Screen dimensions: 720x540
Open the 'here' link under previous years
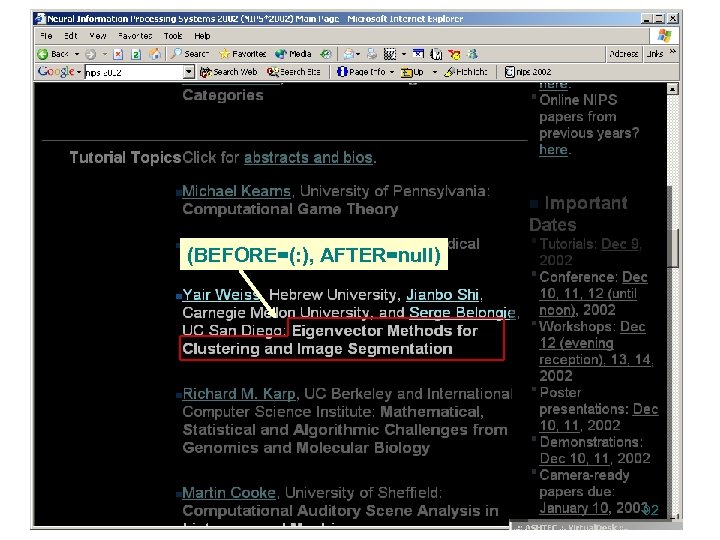pyautogui.click(x=553, y=150)
